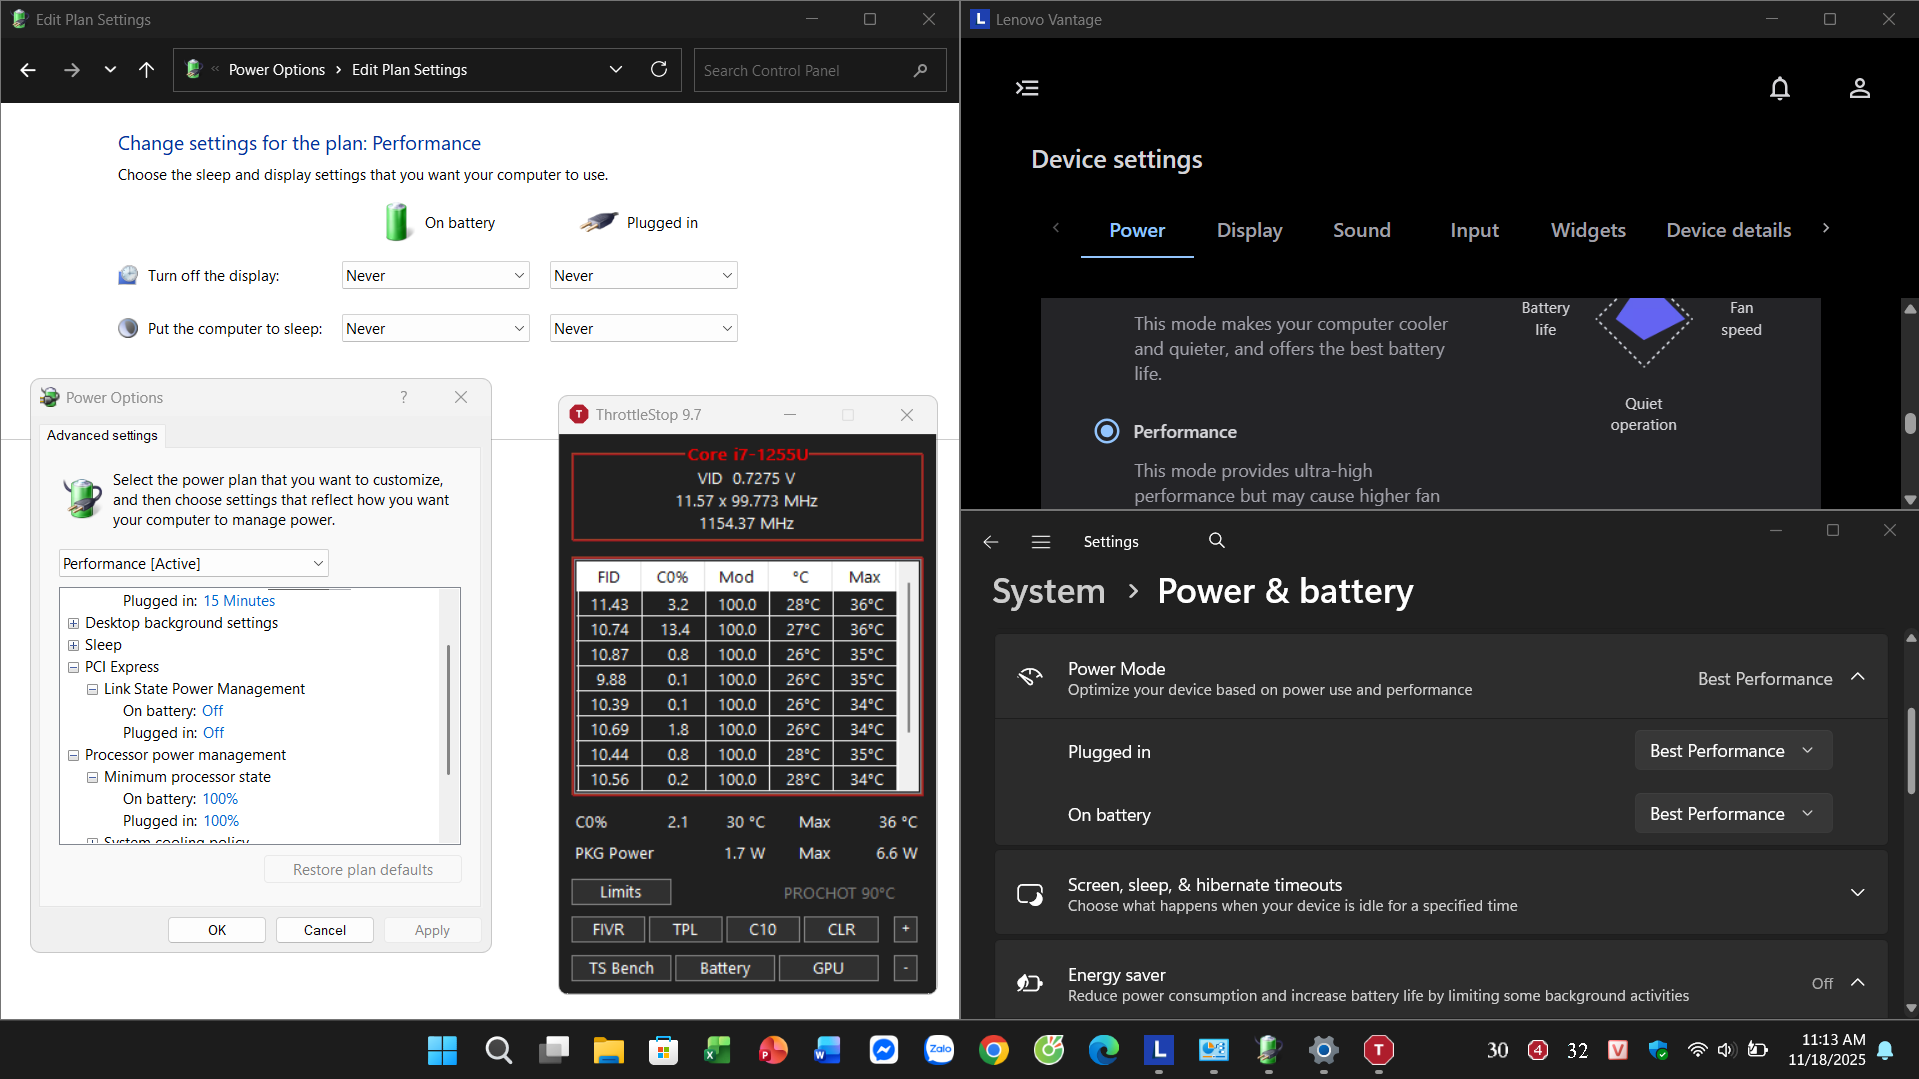Viewport: 1919px width, 1079px height.
Task: Open the On battery power mode dropdown
Action: [1733, 814]
